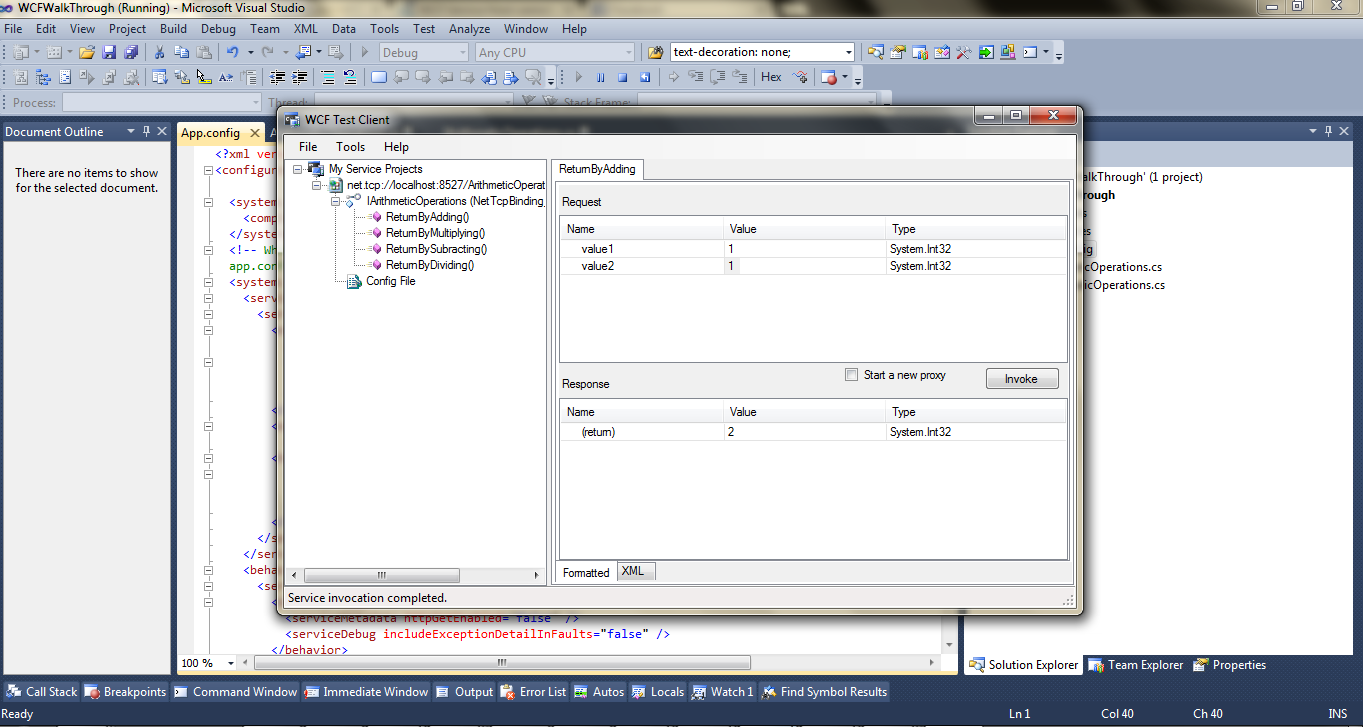Viewport: 1363px width, 727px height.
Task: Collapse My Service Projects tree node
Action: tap(299, 169)
